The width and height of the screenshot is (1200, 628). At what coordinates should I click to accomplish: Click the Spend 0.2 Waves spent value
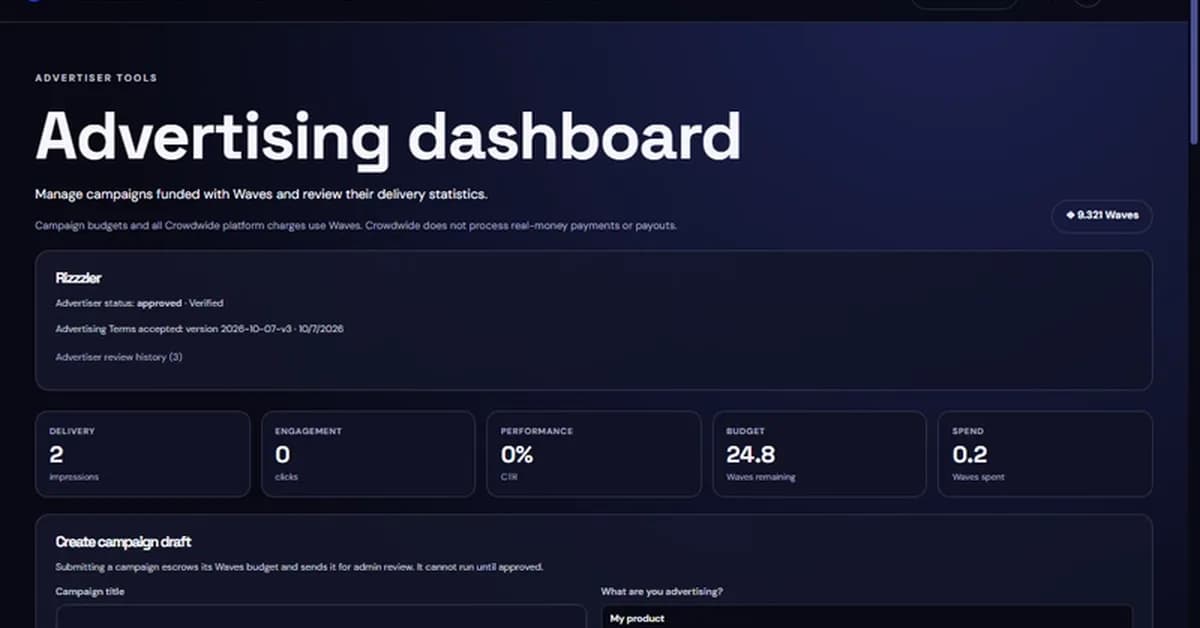(x=970, y=455)
